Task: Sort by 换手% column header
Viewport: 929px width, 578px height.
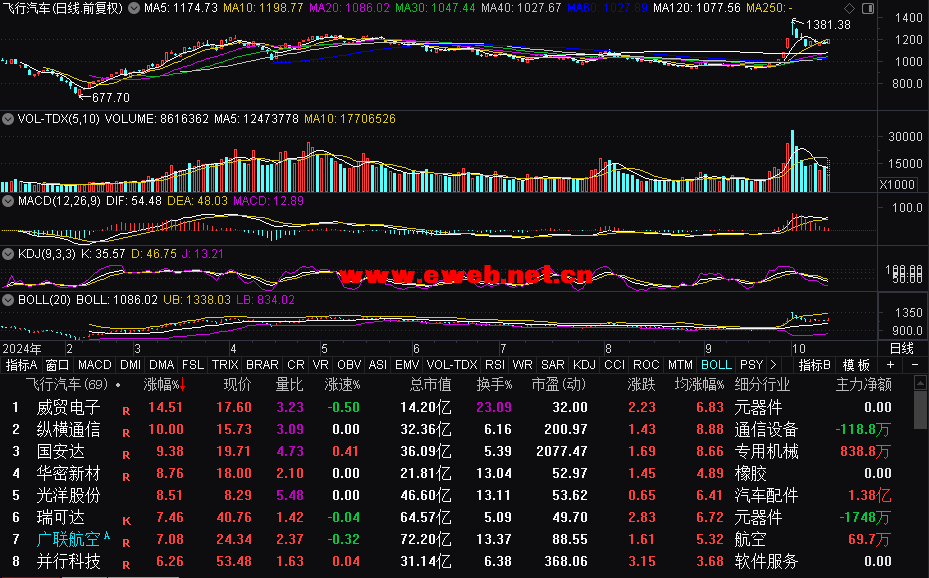Action: (494, 385)
